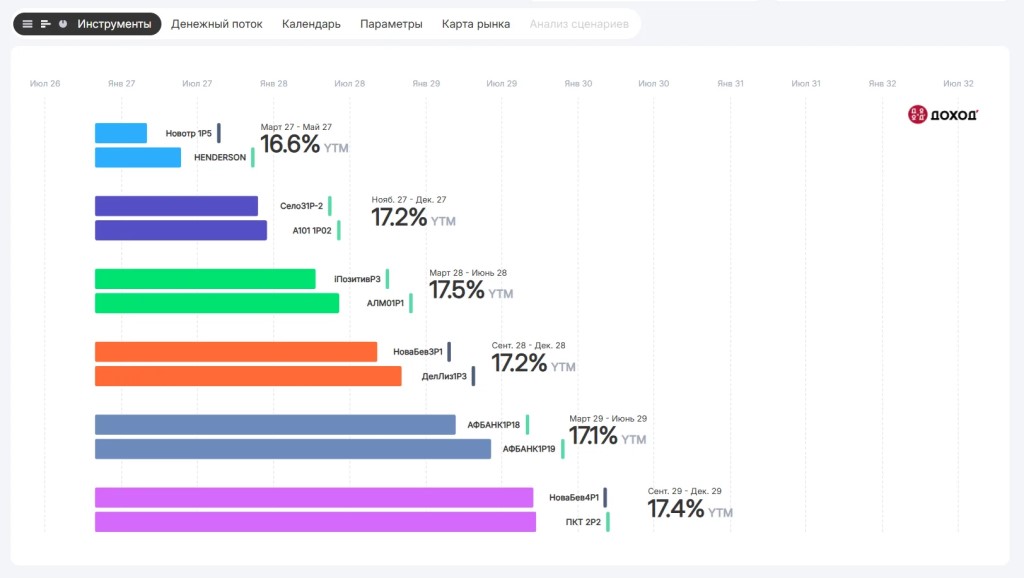Select the blue HENDERSON bar
The height and width of the screenshot is (578, 1024).
(138, 157)
